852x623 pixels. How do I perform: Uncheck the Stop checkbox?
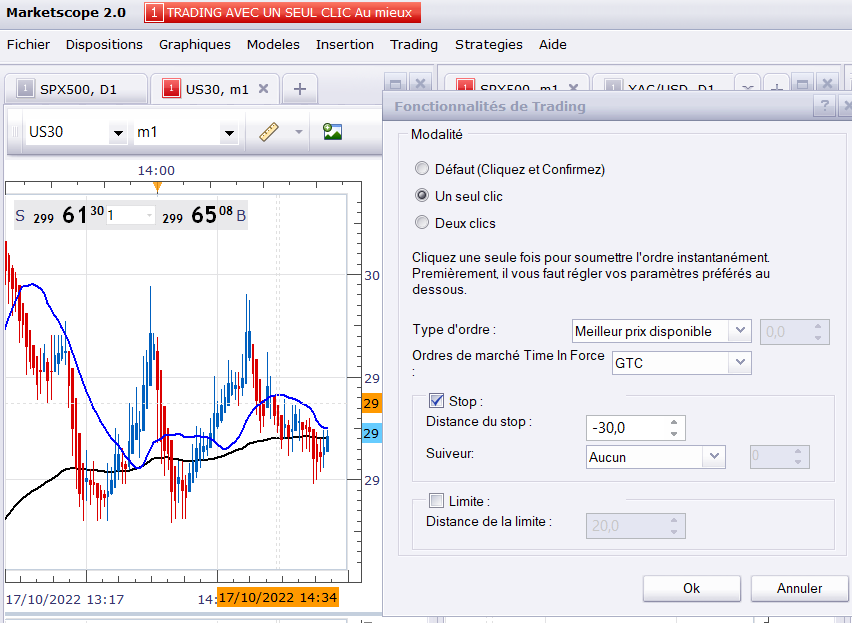pyautogui.click(x=436, y=401)
